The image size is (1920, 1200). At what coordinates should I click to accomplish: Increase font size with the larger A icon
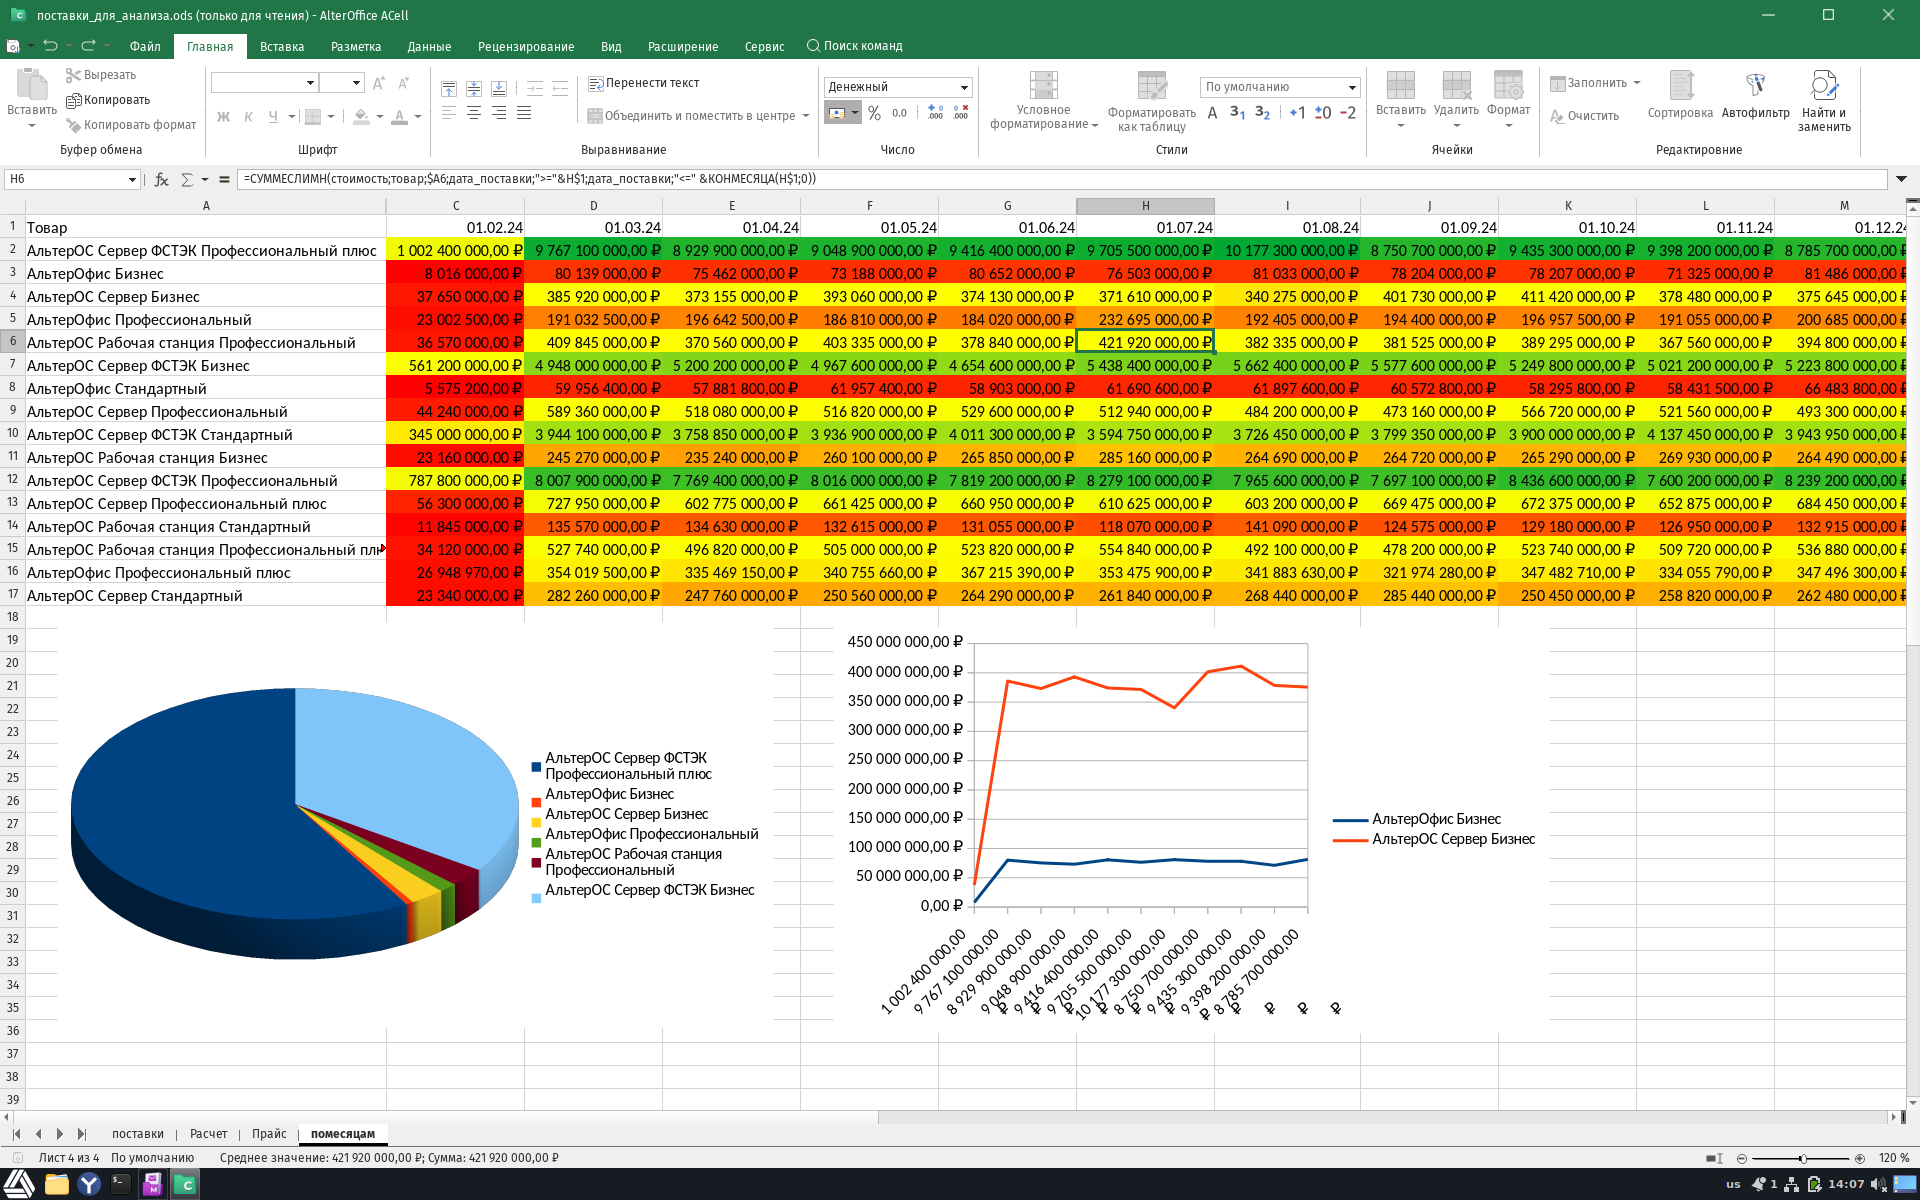pos(379,83)
